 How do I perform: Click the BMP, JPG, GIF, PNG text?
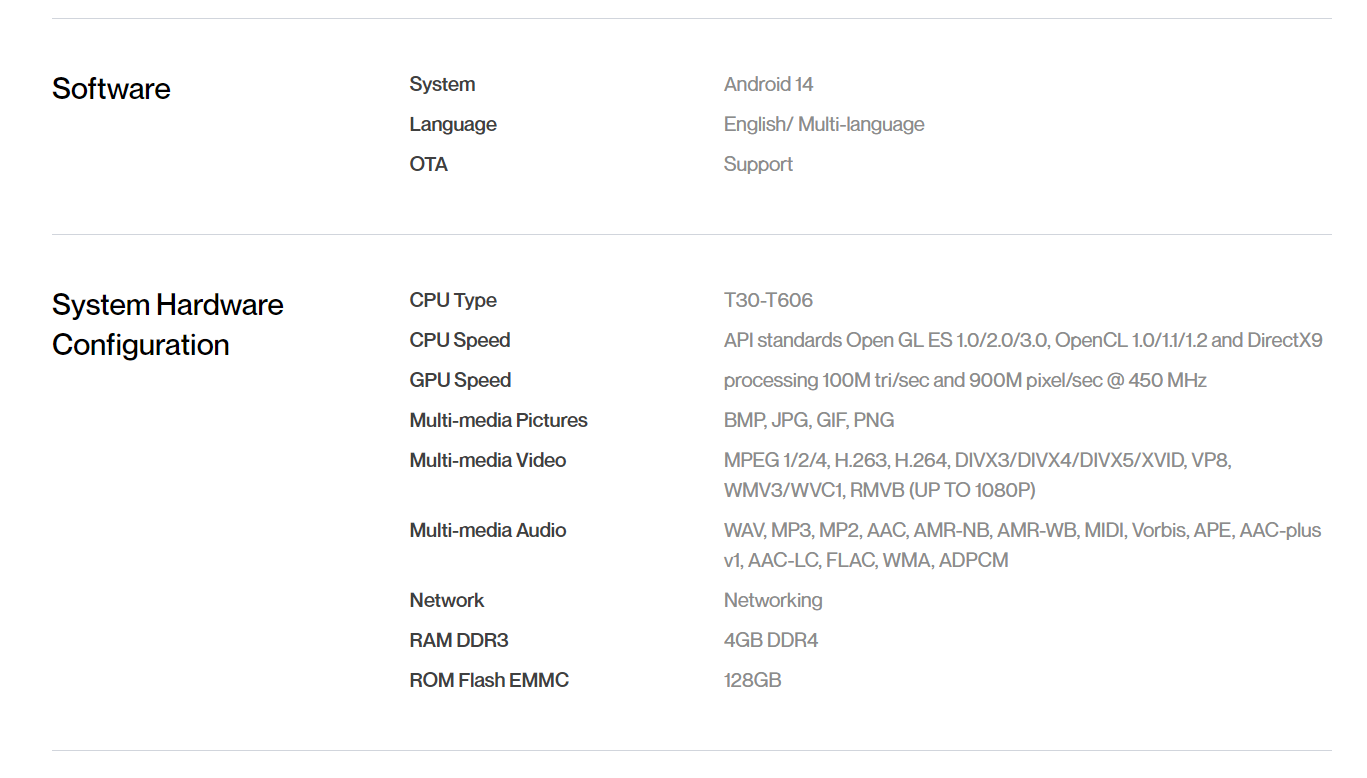(x=809, y=421)
